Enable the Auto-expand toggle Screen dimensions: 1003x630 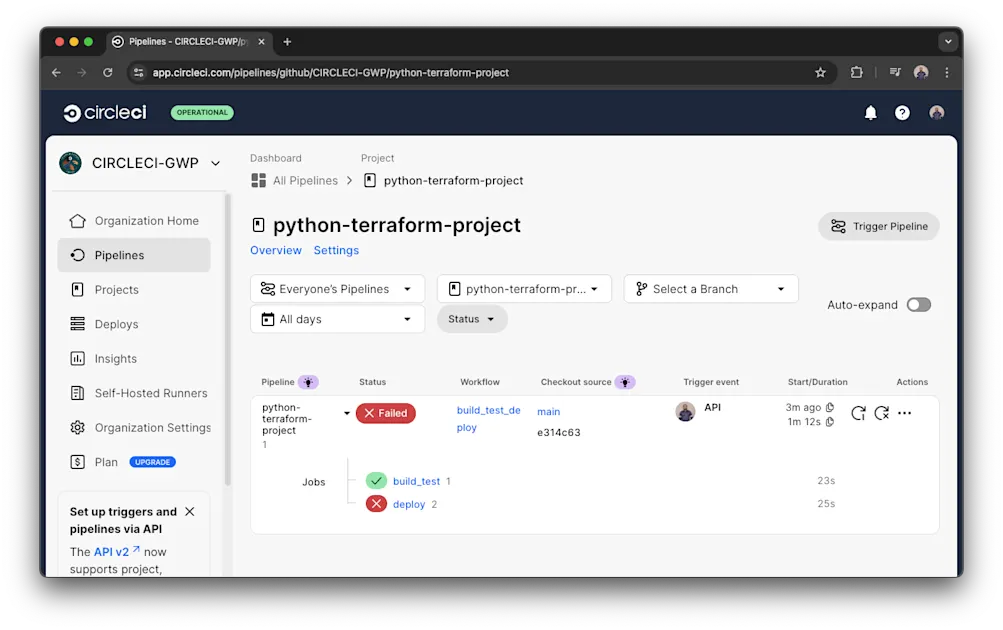coord(918,304)
